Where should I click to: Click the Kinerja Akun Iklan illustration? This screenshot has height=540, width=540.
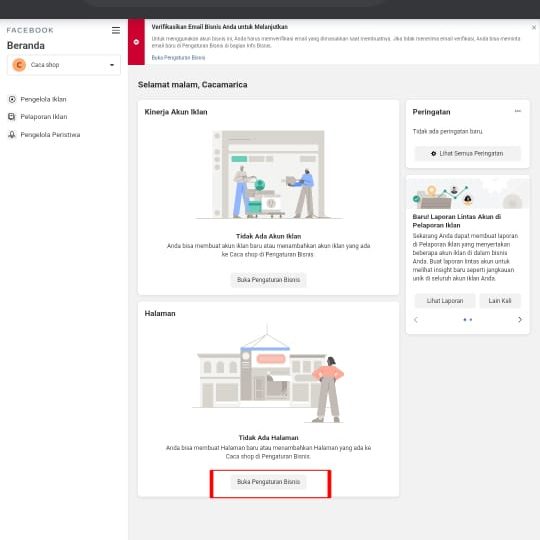(269, 175)
